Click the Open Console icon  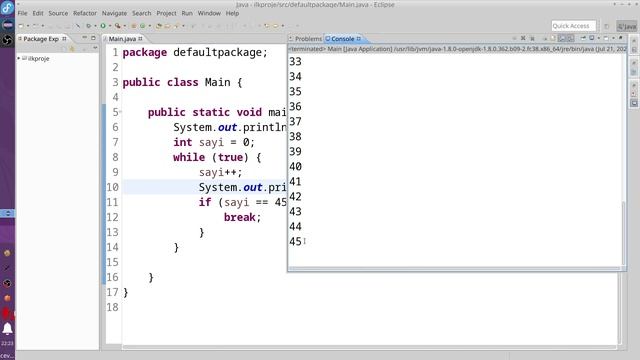click(606, 38)
